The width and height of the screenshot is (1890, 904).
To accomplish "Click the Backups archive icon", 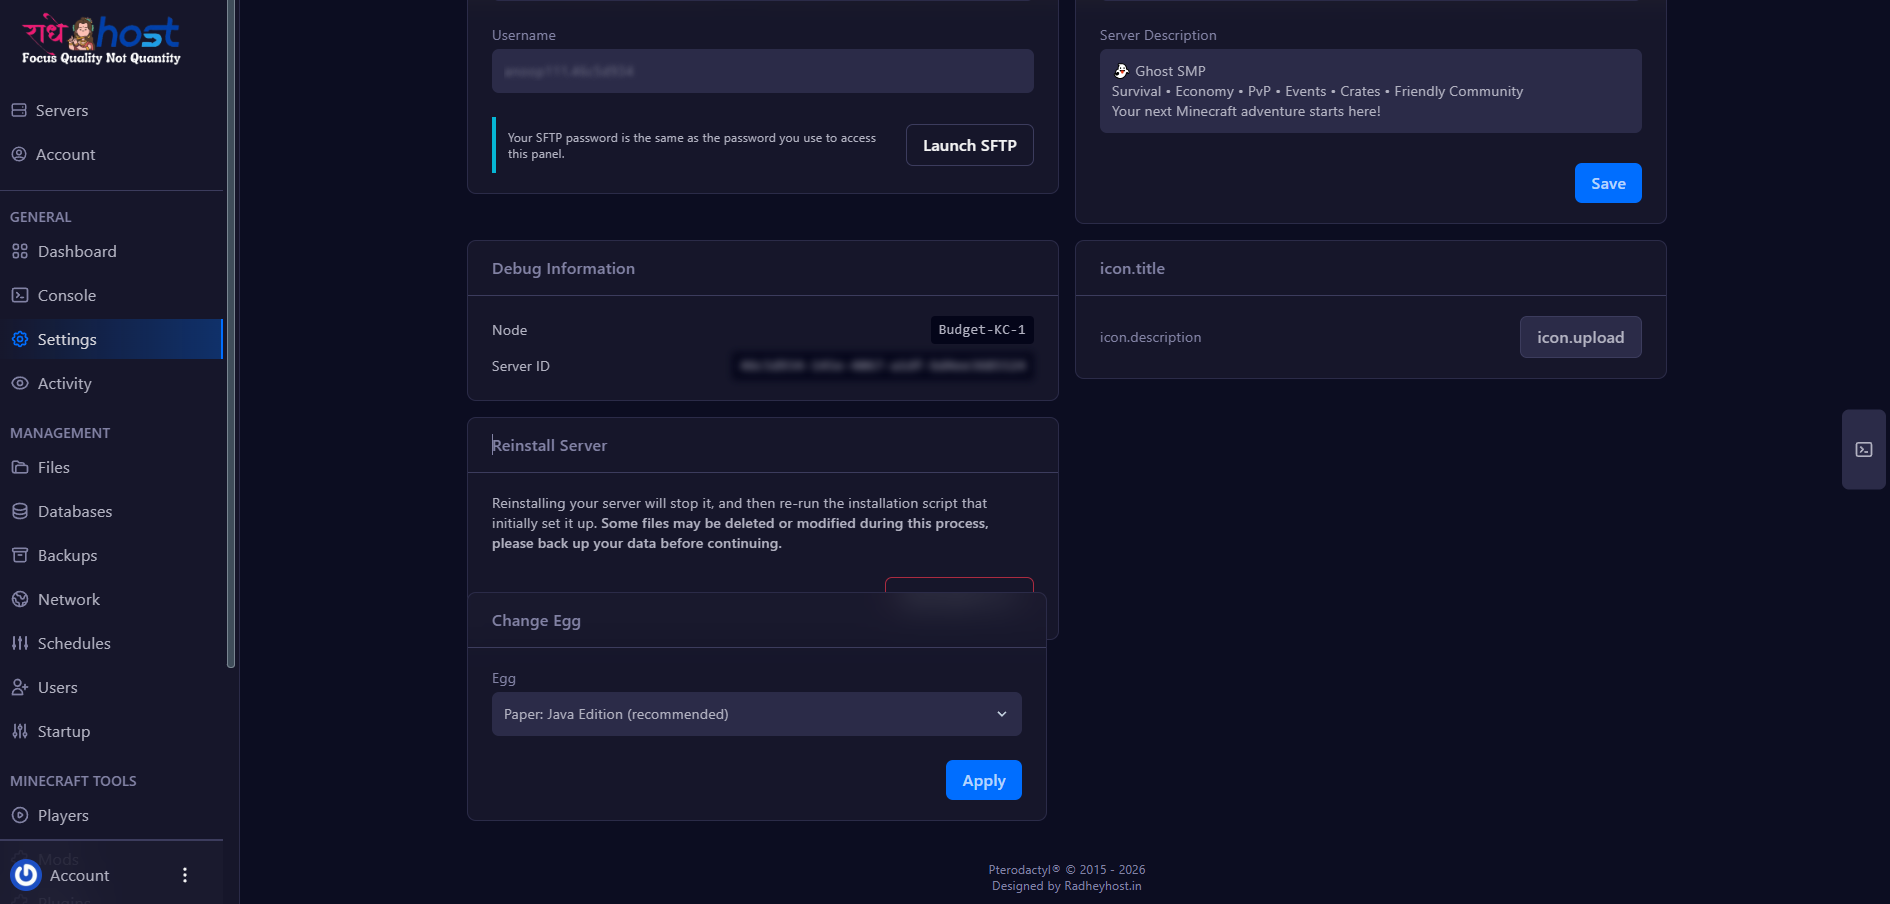I will (x=20, y=555).
